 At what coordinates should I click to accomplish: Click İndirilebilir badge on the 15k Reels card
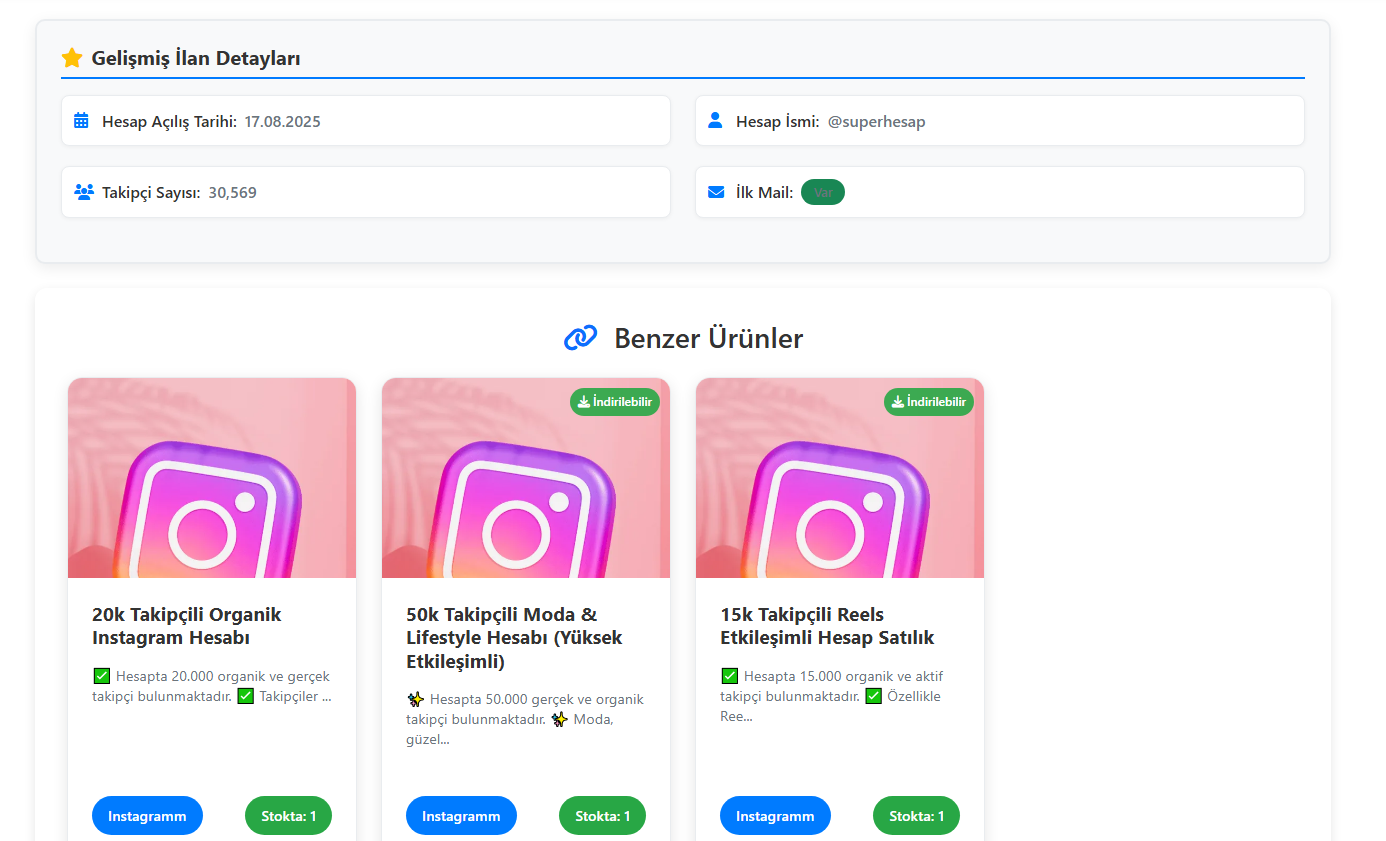pyautogui.click(x=929, y=402)
